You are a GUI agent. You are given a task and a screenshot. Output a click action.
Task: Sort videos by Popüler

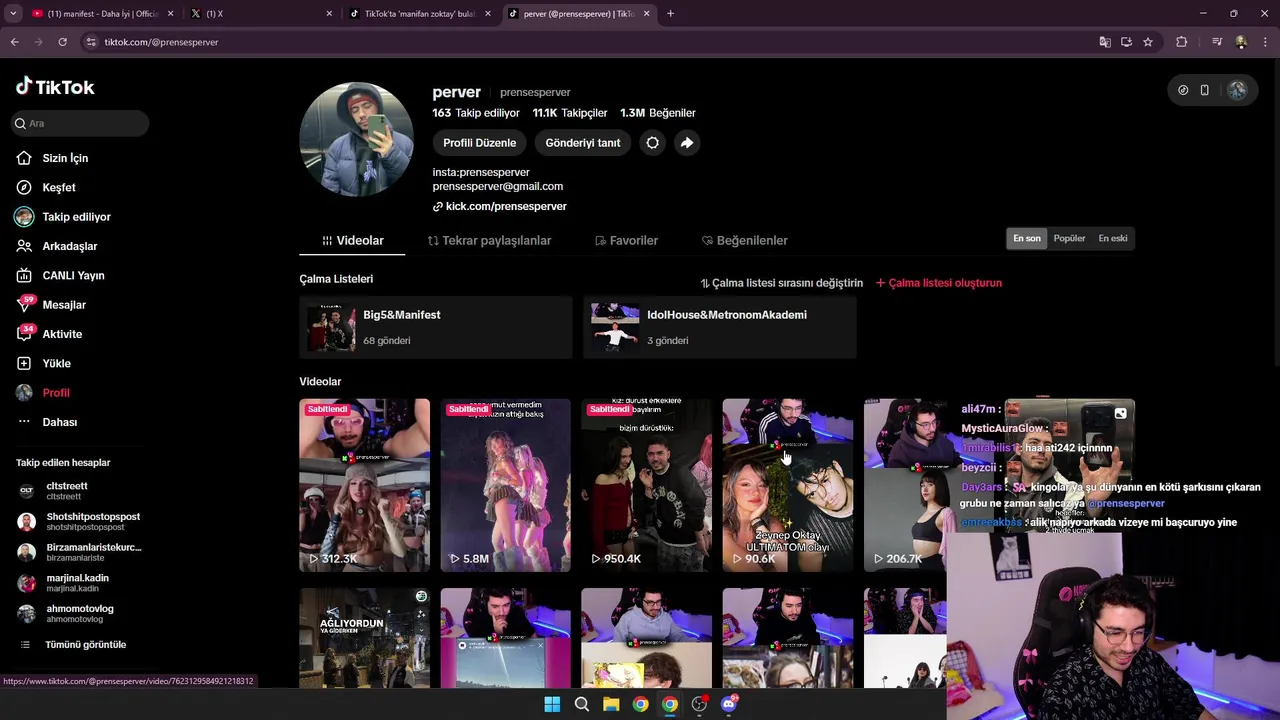coord(1069,238)
